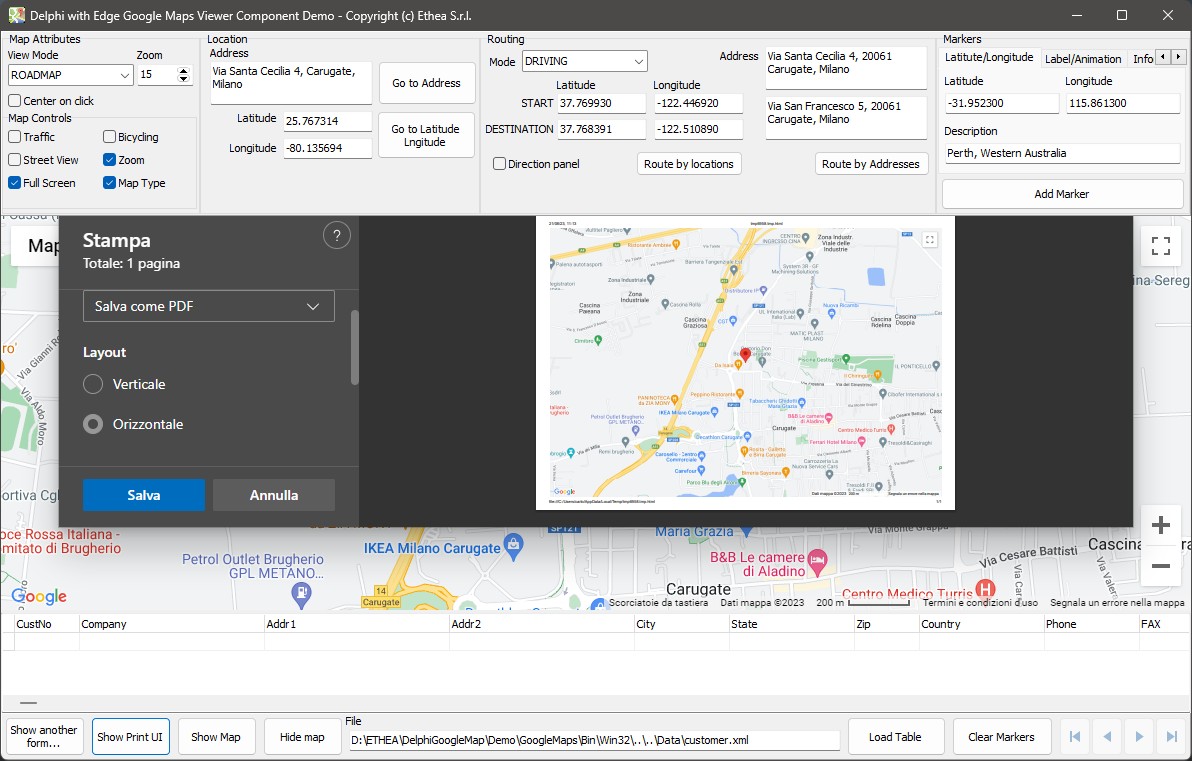Screen dimensions: 1192x761
Task: Click Location Latitude field 25.767314
Action: coord(328,121)
